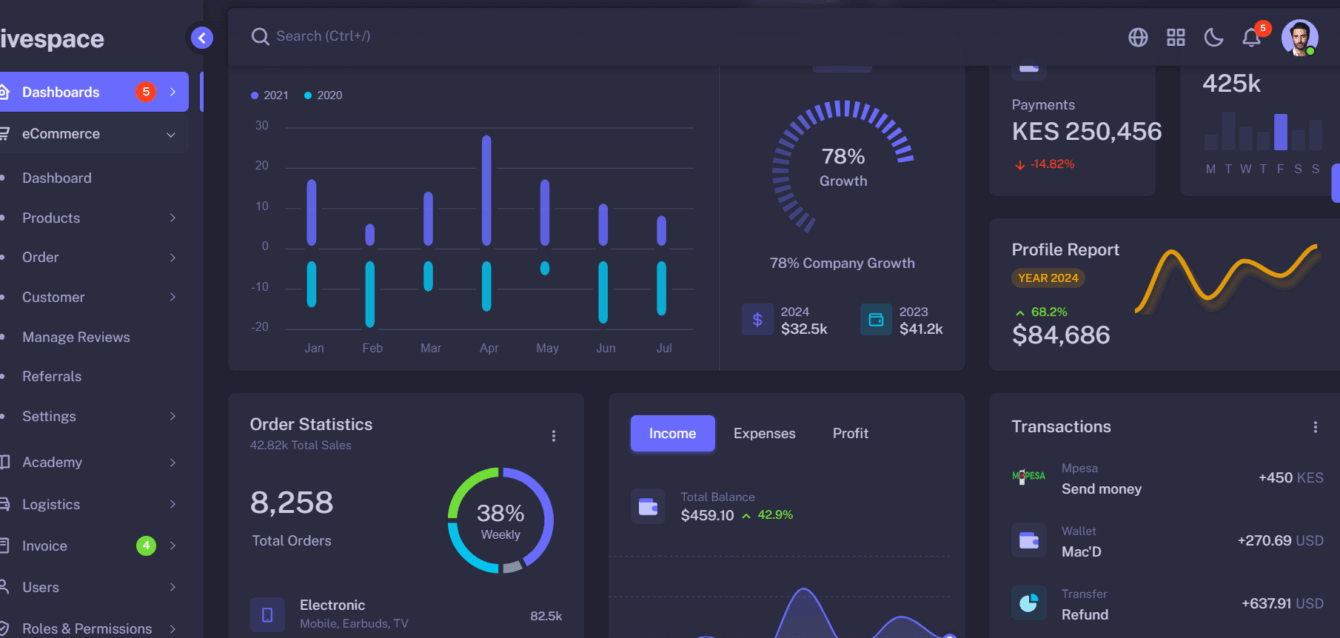Click inside the search field
Image resolution: width=1340 pixels, height=638 pixels.
click(400, 36)
